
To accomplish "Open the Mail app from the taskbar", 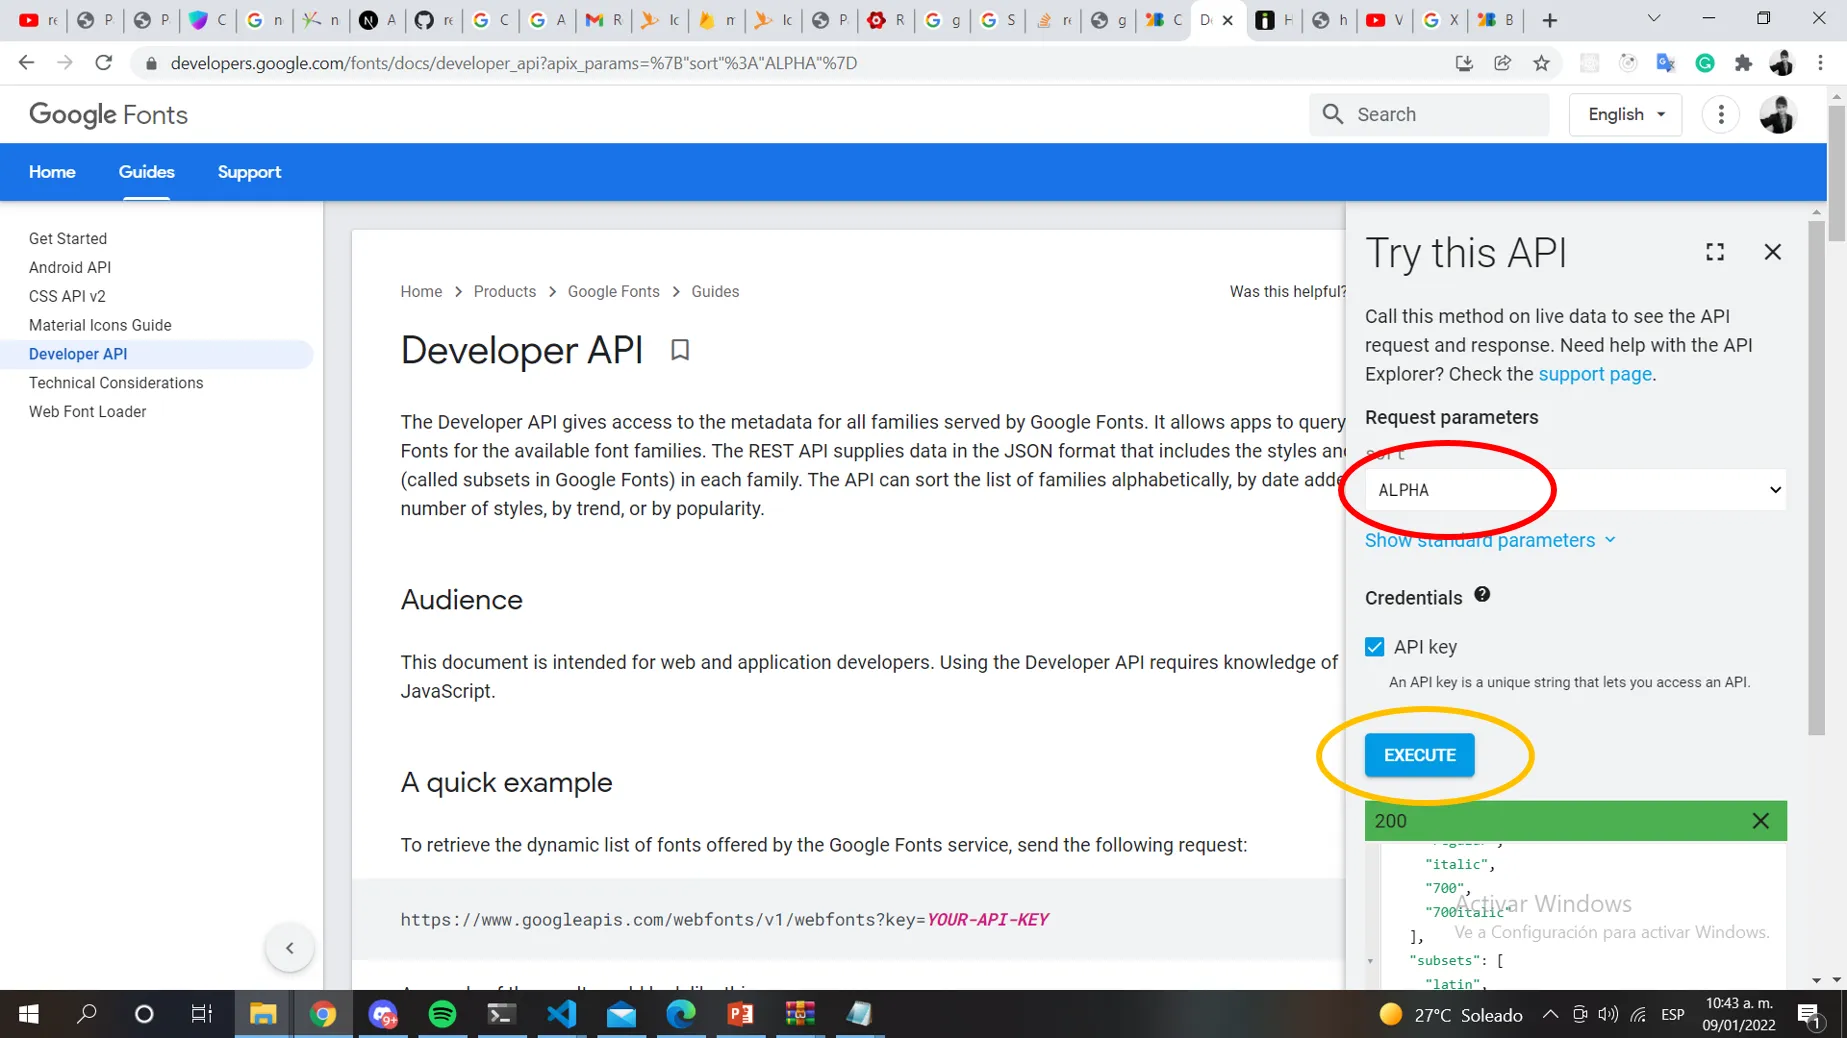I will 621,1014.
